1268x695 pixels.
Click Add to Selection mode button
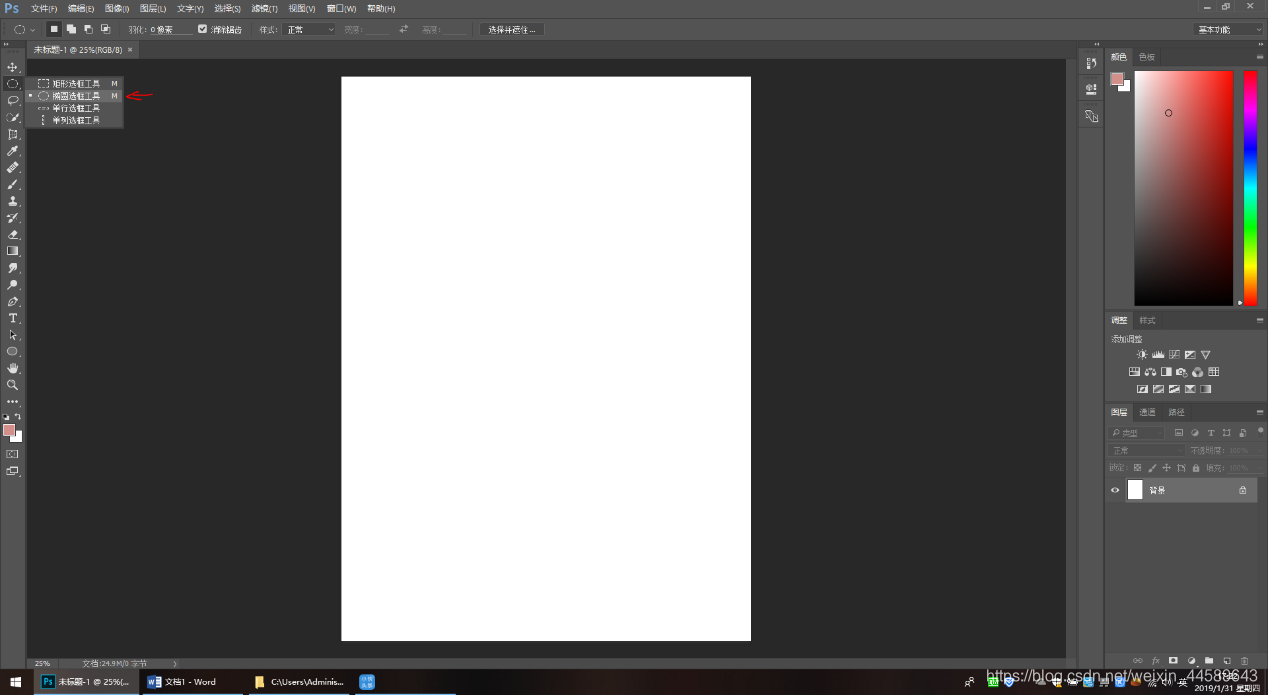(71, 29)
